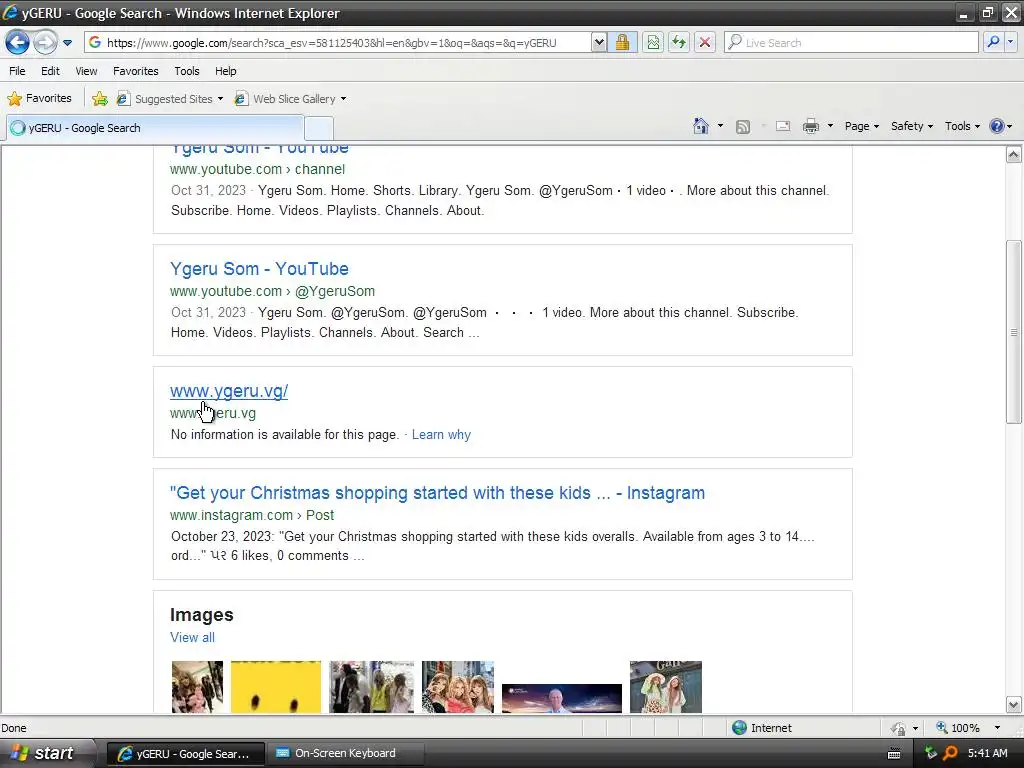Open the Suggested Sites dropdown
The width and height of the screenshot is (1024, 768).
[170, 99]
